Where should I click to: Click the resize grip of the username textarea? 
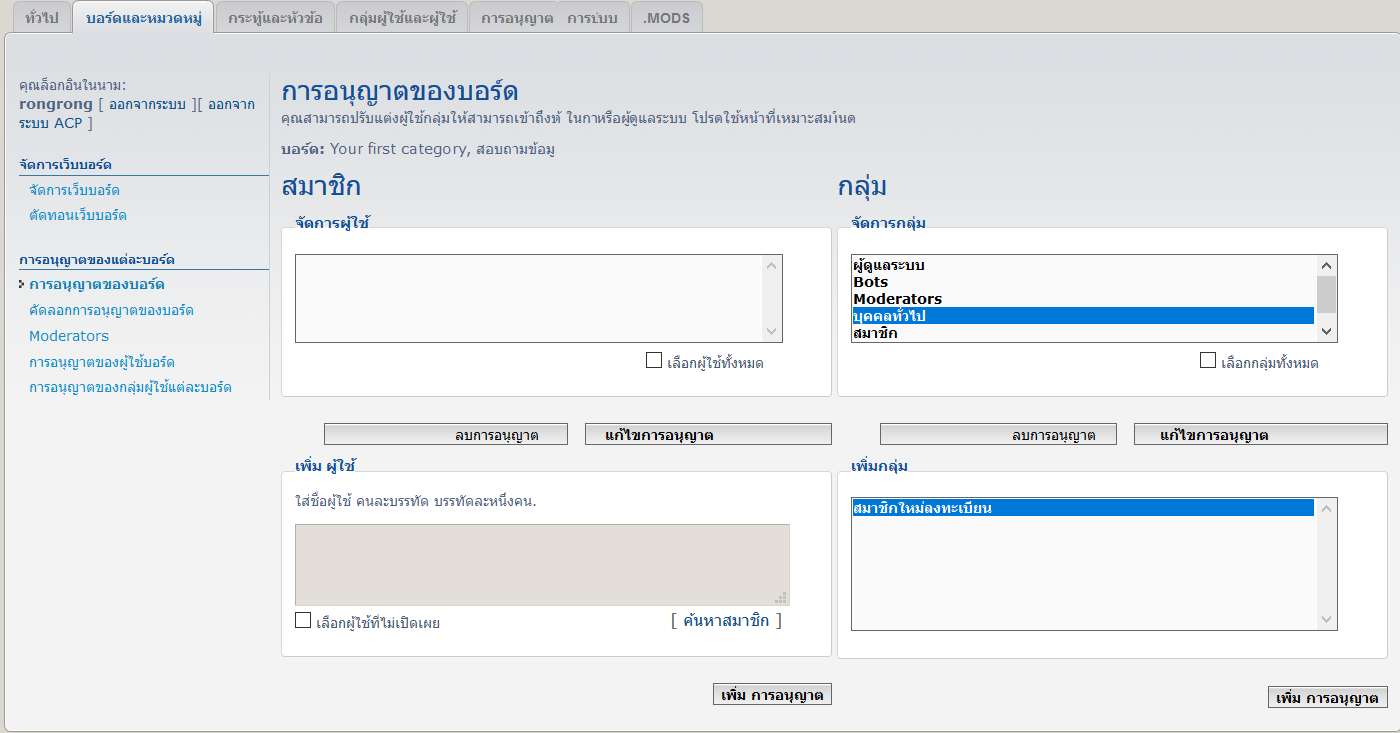click(x=782, y=598)
